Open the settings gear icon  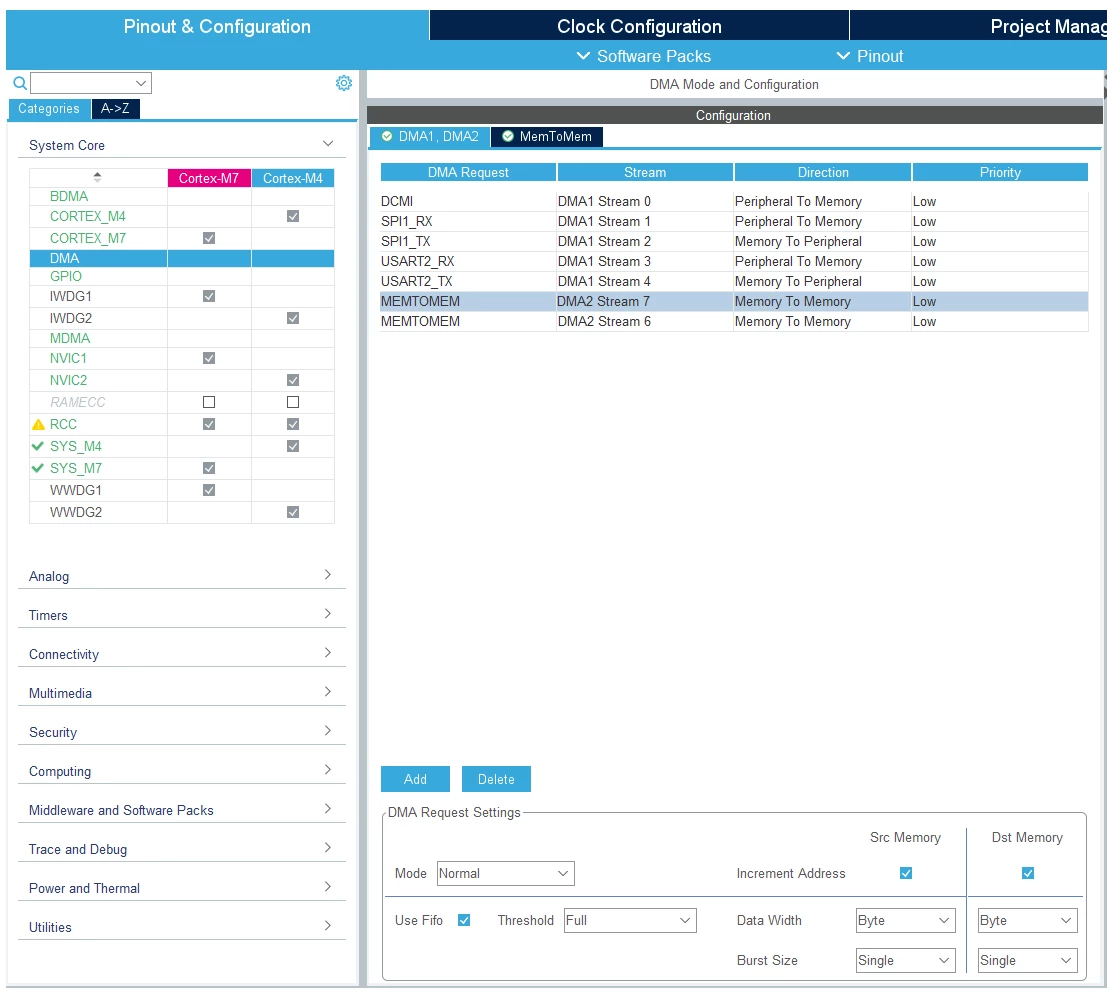pyautogui.click(x=344, y=83)
